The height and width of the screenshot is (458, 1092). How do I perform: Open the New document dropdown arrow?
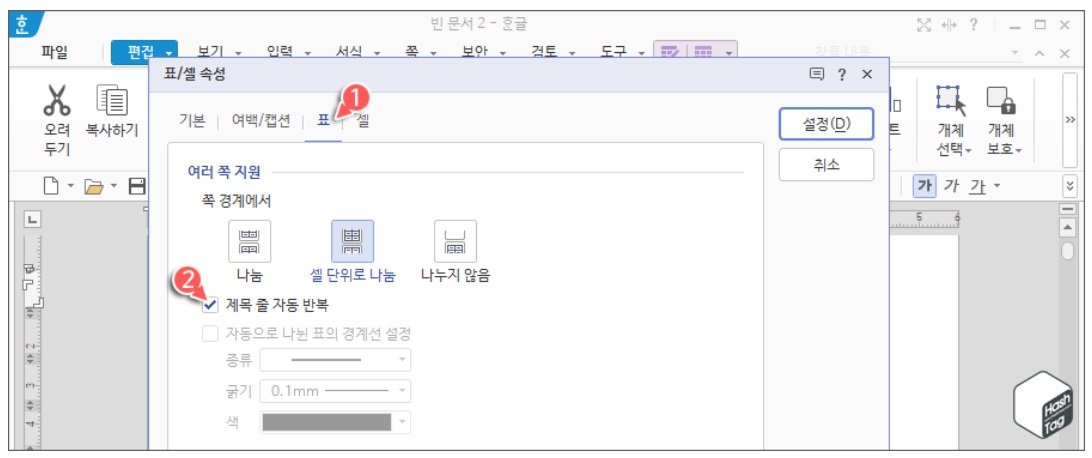(70, 187)
